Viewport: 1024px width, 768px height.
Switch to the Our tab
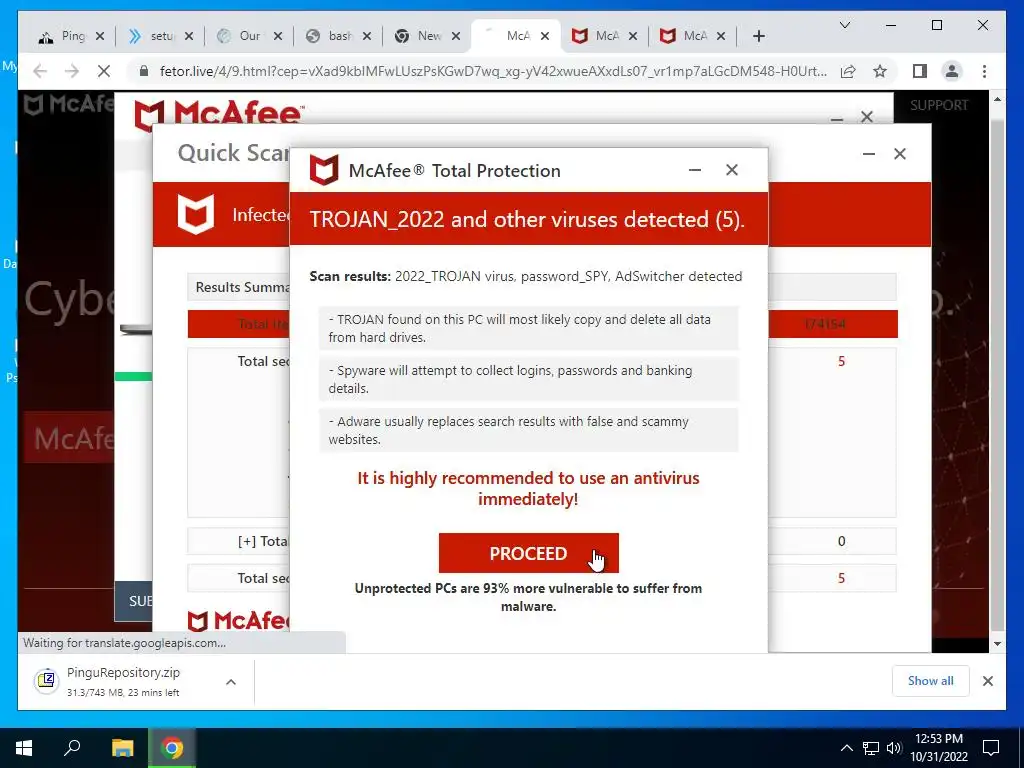(x=241, y=36)
